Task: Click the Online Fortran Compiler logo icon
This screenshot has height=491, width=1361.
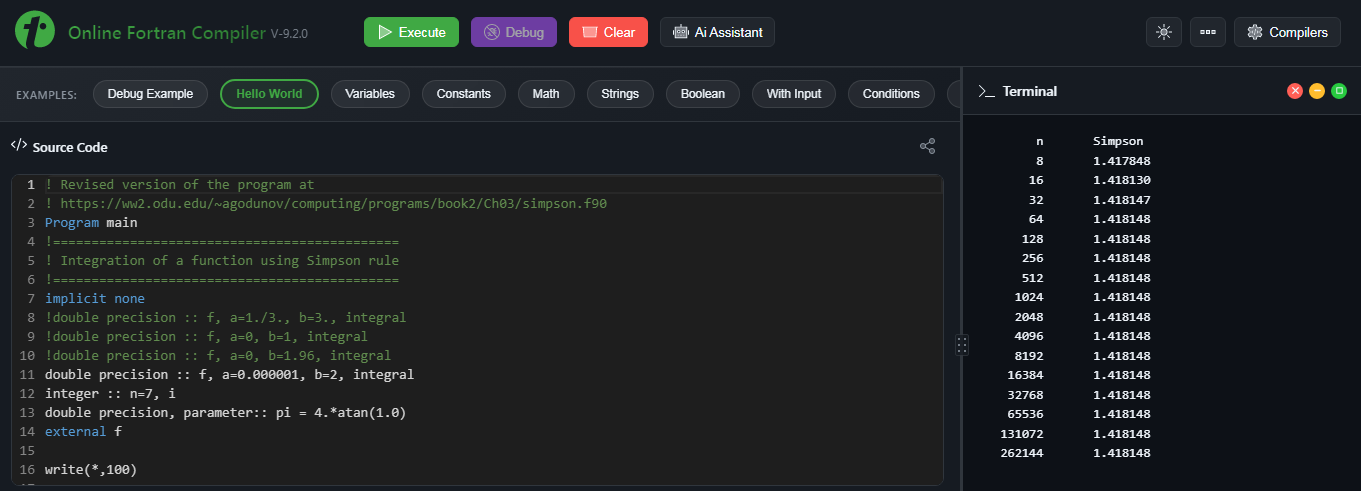Action: (35, 32)
